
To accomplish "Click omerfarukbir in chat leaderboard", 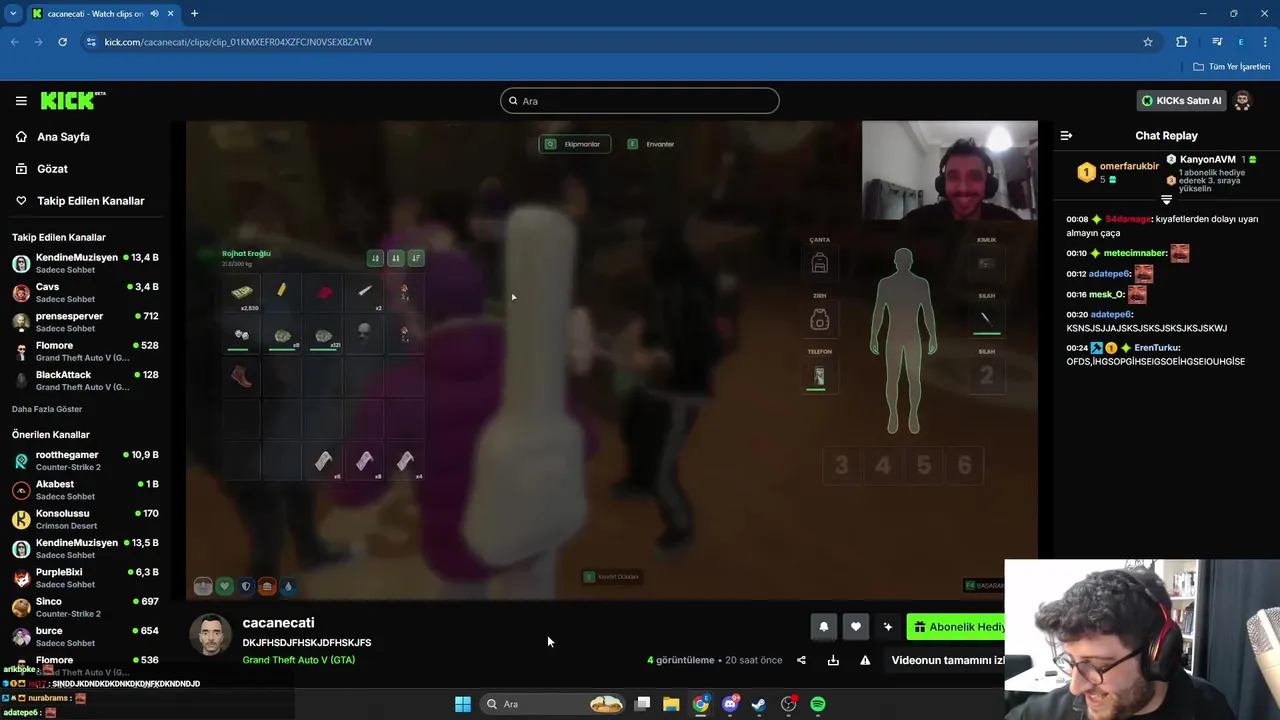I will [1129, 166].
